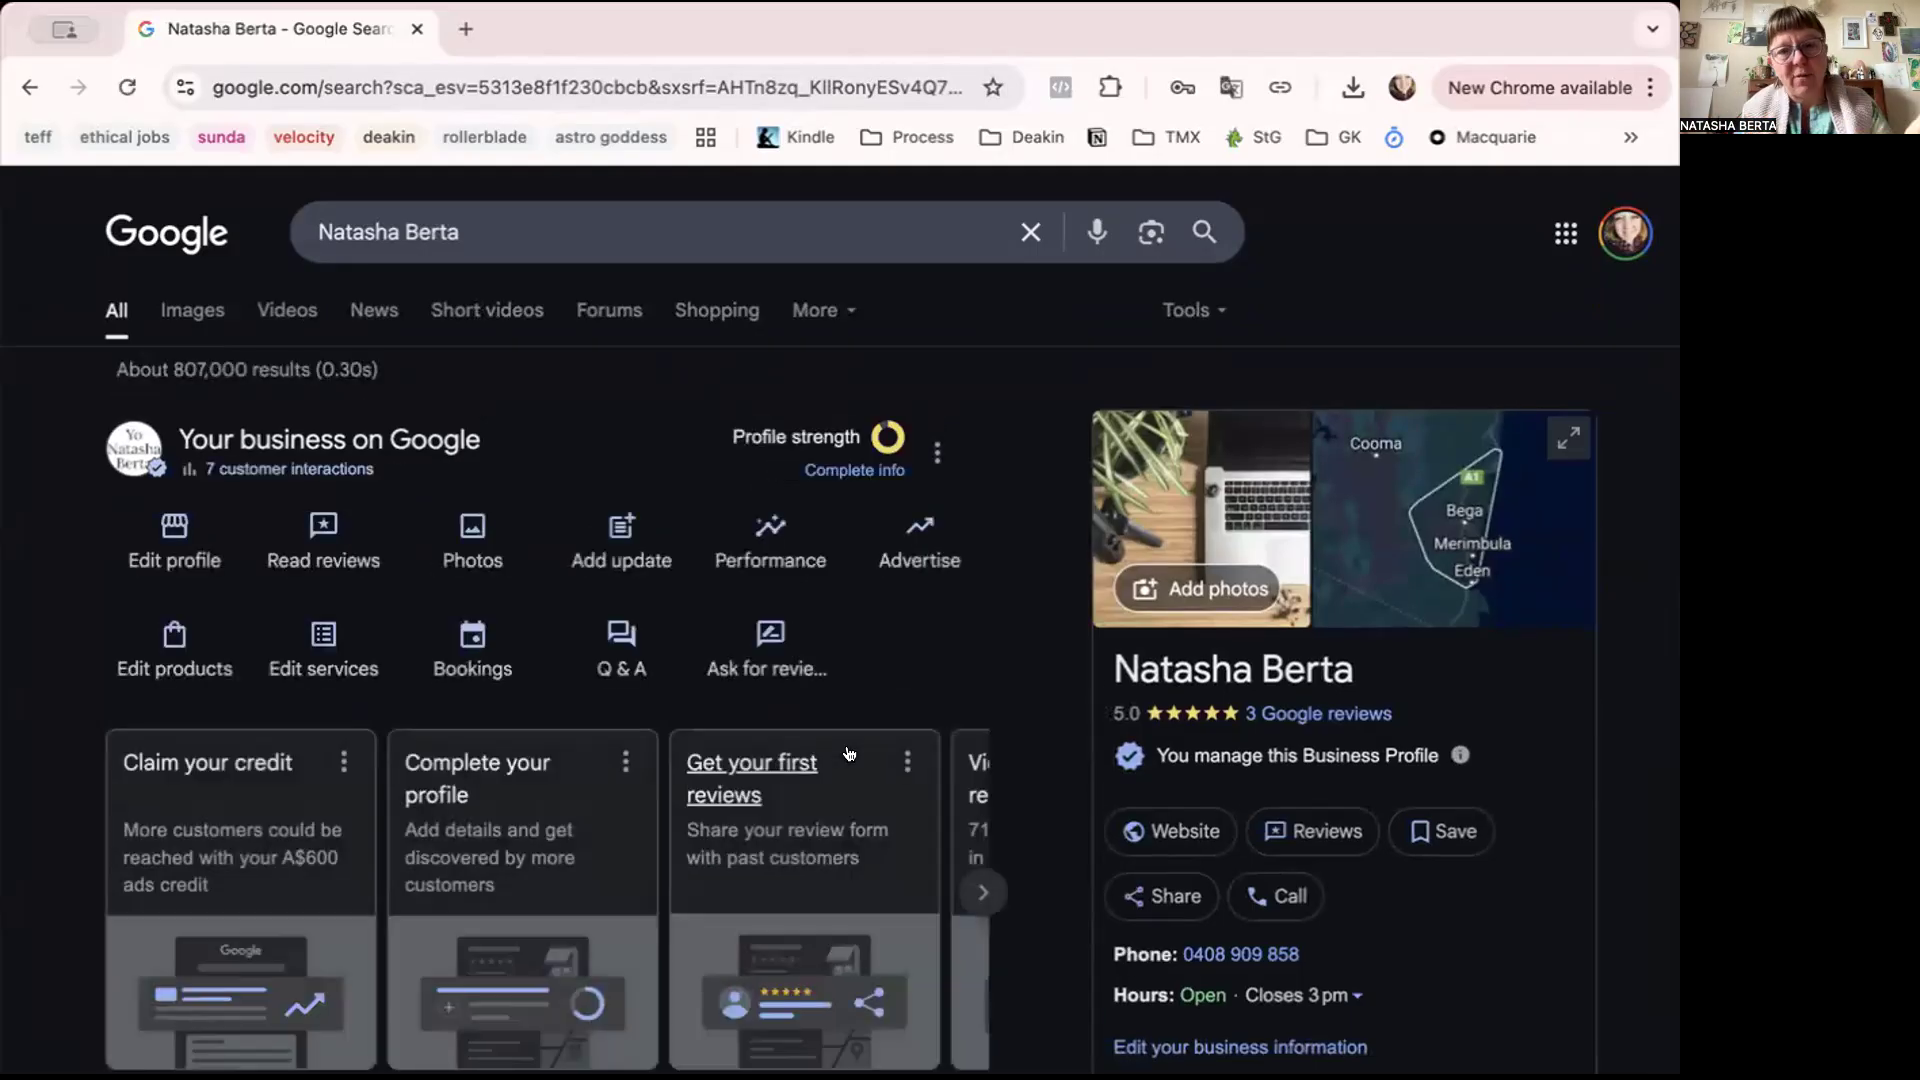Show hidden bookmarks with the chevron
The height and width of the screenshot is (1080, 1920).
click(1631, 137)
